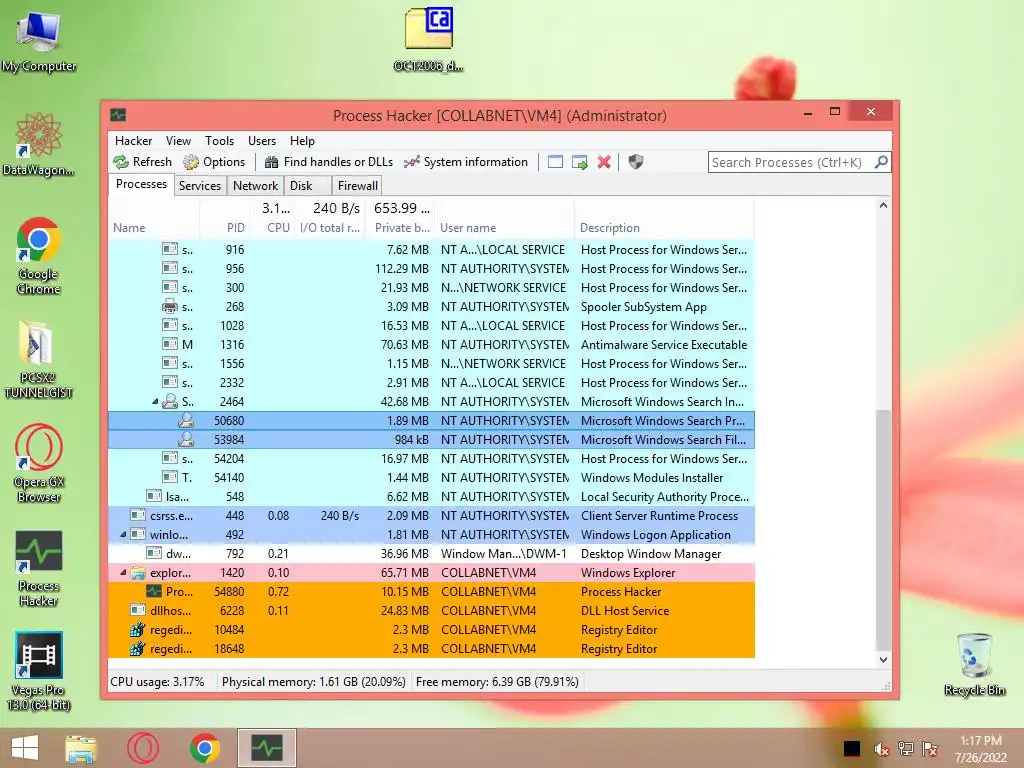Open the Hacker menu

[x=133, y=141]
